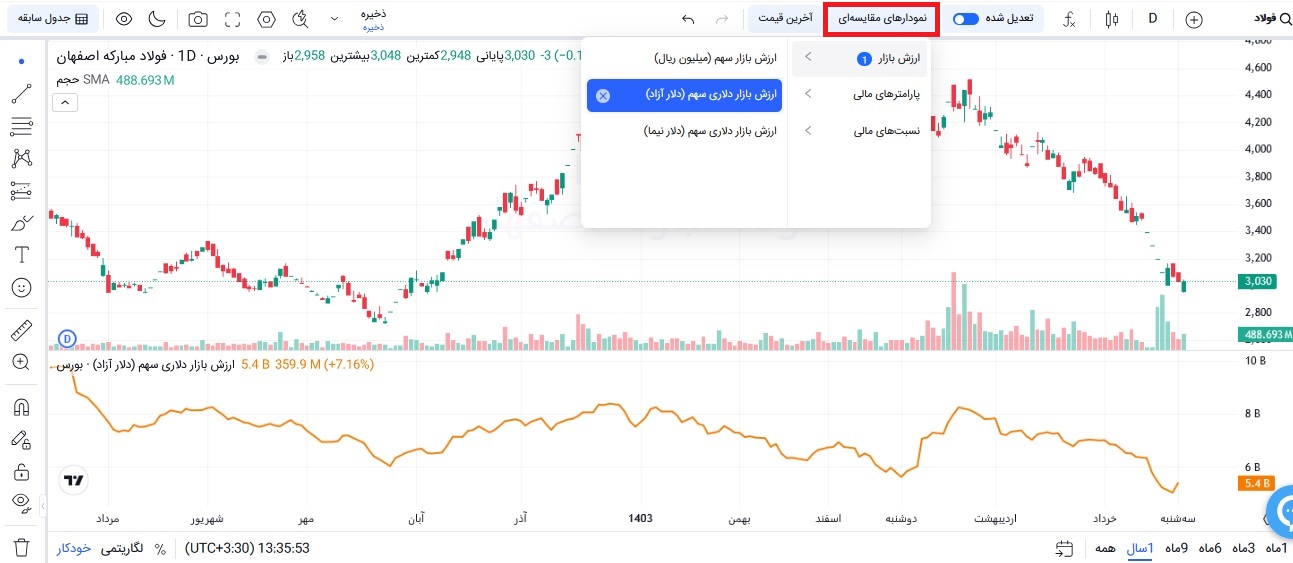The image size is (1293, 563).
Task: Toggle top toolbar eye visibility icon
Action: [123, 19]
